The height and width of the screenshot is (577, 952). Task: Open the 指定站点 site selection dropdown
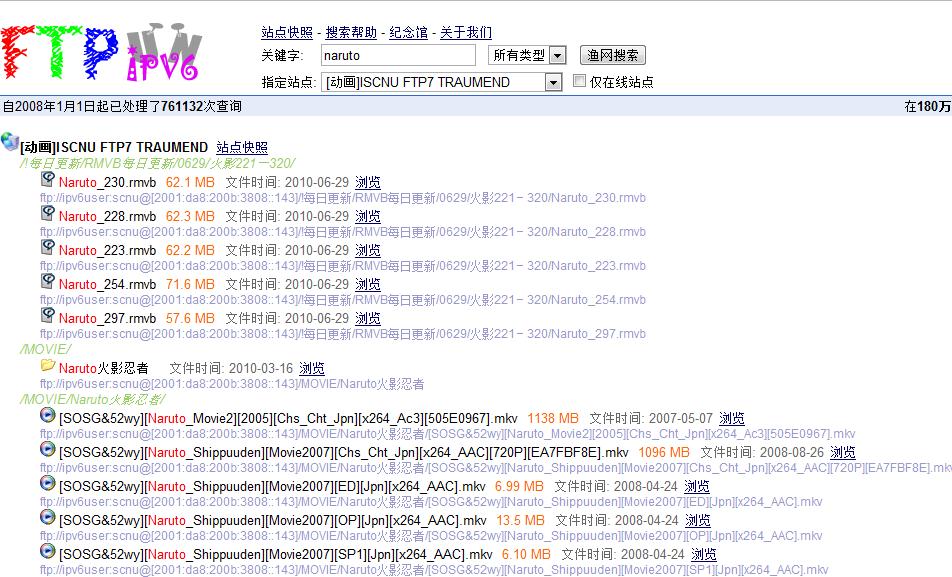click(x=553, y=82)
